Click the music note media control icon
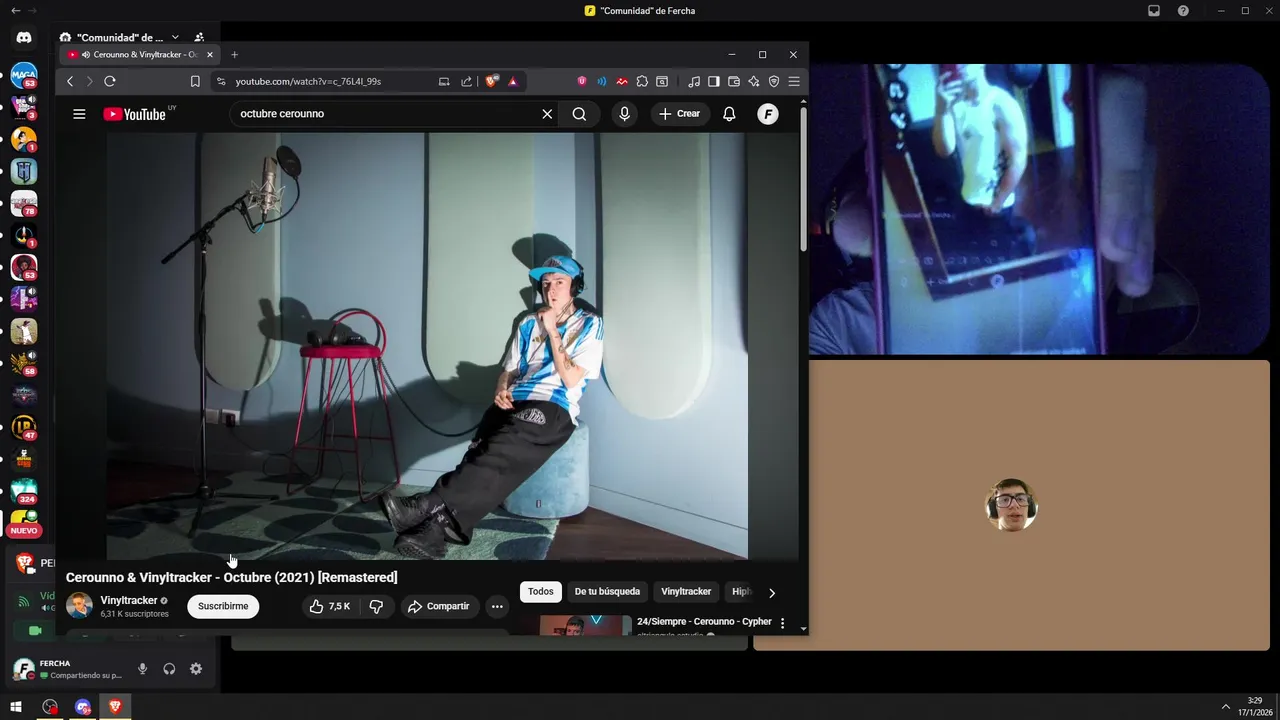Image resolution: width=1280 pixels, height=720 pixels. pos(694,81)
